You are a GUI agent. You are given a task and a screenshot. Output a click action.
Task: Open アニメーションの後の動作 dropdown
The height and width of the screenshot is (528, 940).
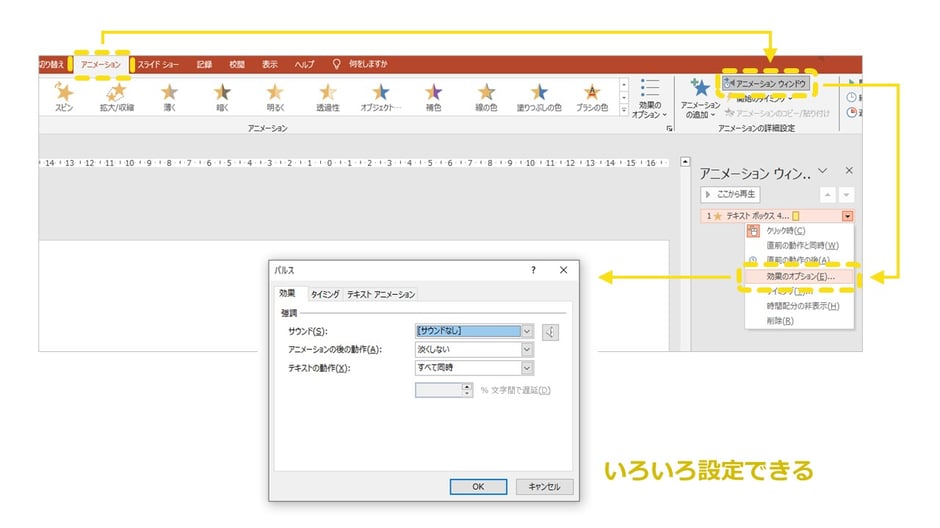click(x=527, y=349)
